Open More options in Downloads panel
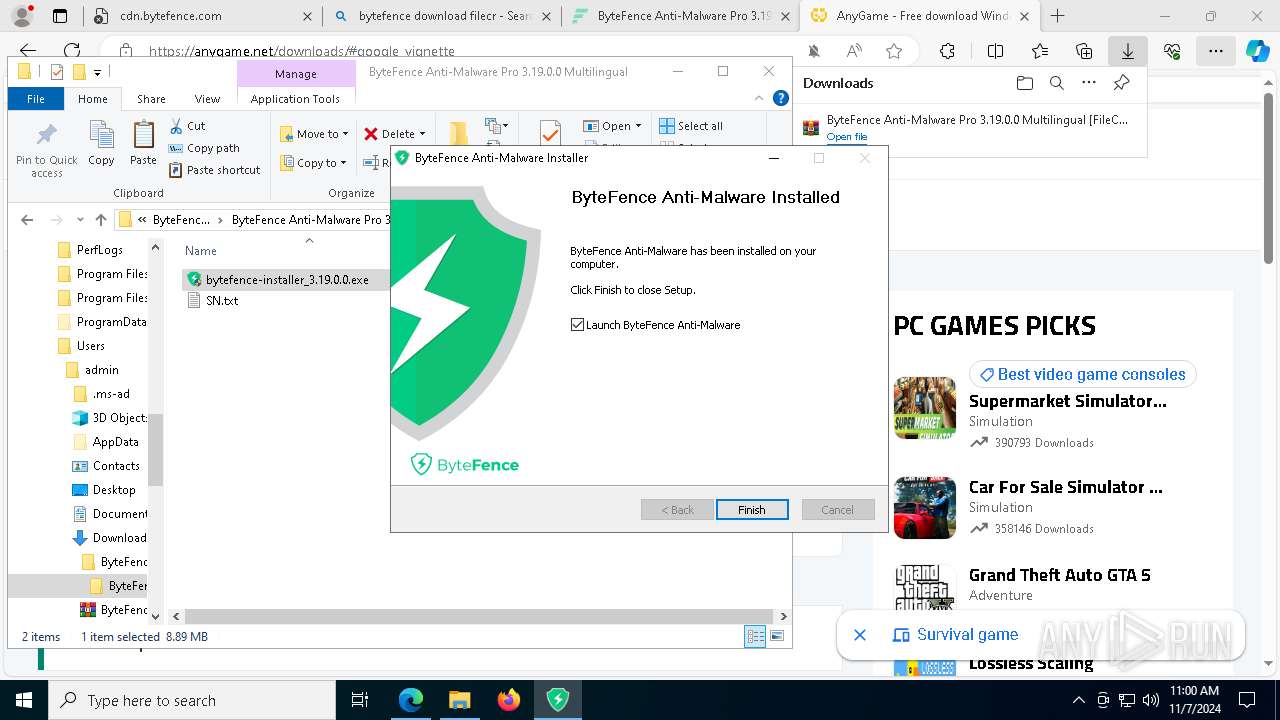This screenshot has height=720, width=1280. click(x=1089, y=83)
